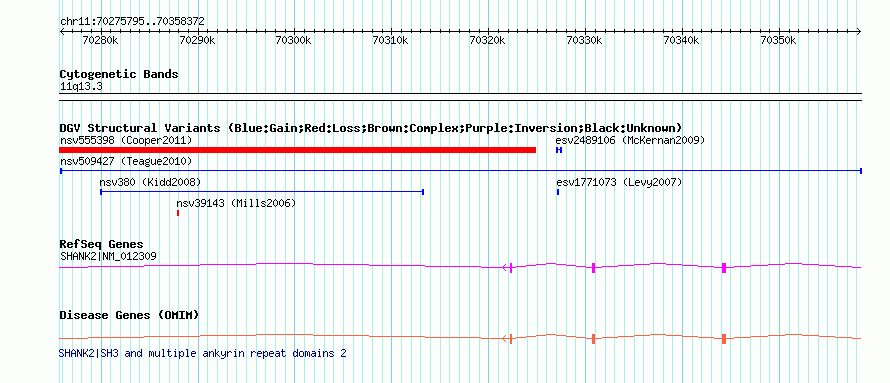
Task: Select the 11q13.3 band label
Action: 81,87
